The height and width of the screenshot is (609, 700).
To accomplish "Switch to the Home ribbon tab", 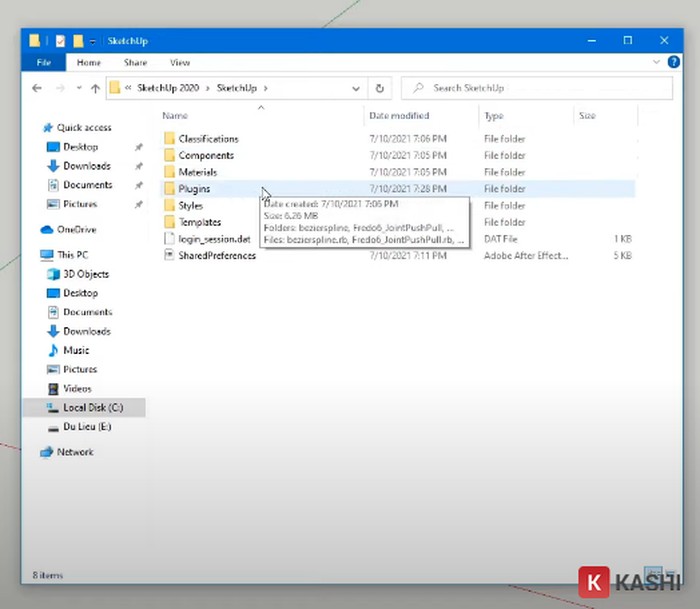I will 88,63.
